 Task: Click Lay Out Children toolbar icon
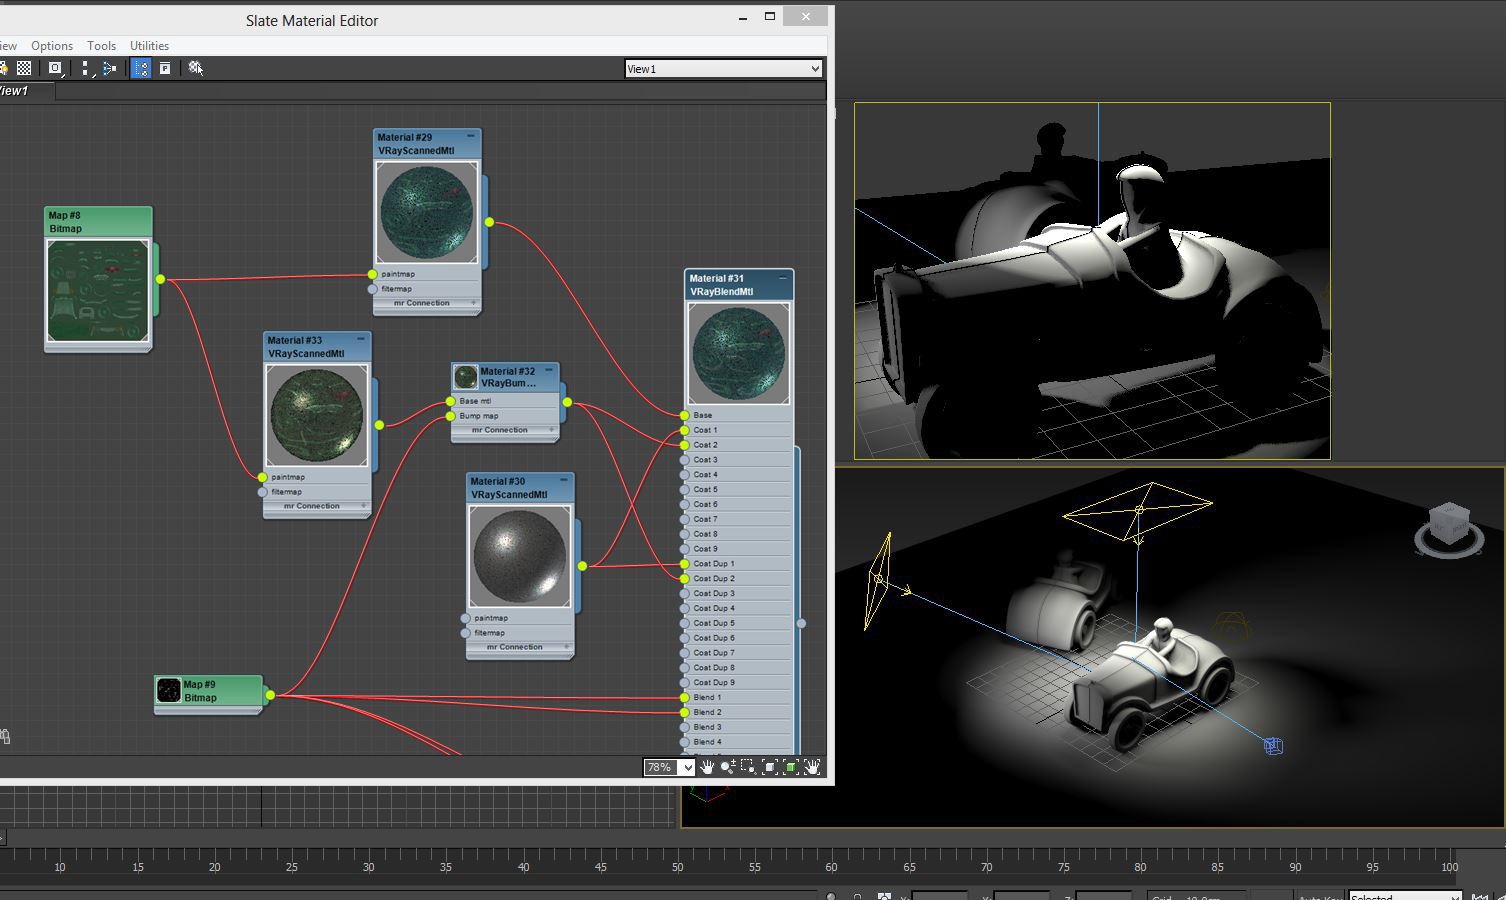tap(109, 68)
